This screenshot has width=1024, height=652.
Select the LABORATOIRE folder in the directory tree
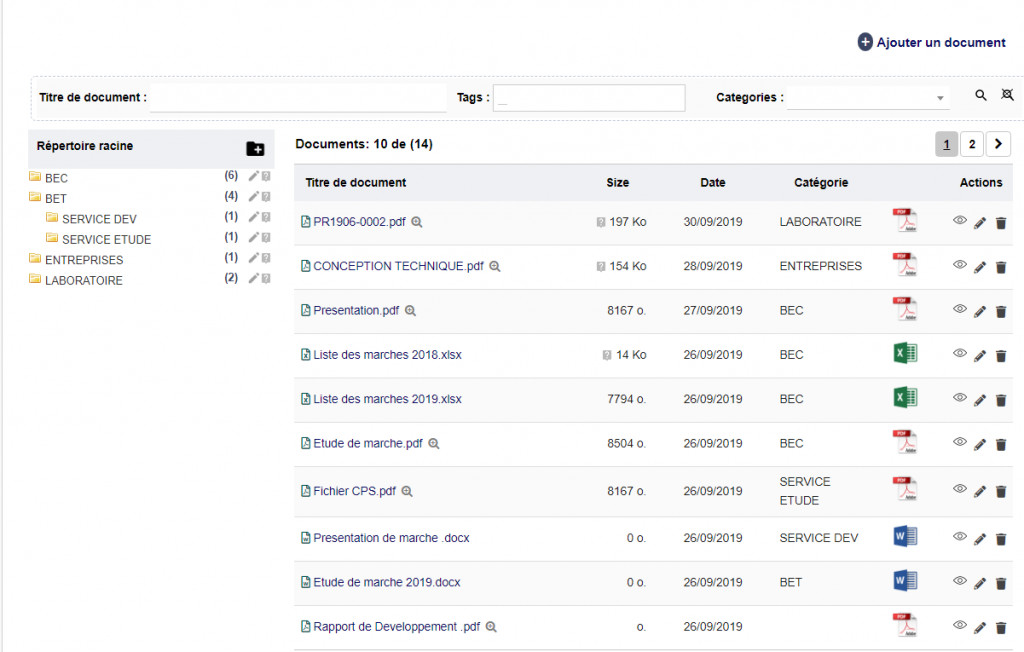pos(83,281)
